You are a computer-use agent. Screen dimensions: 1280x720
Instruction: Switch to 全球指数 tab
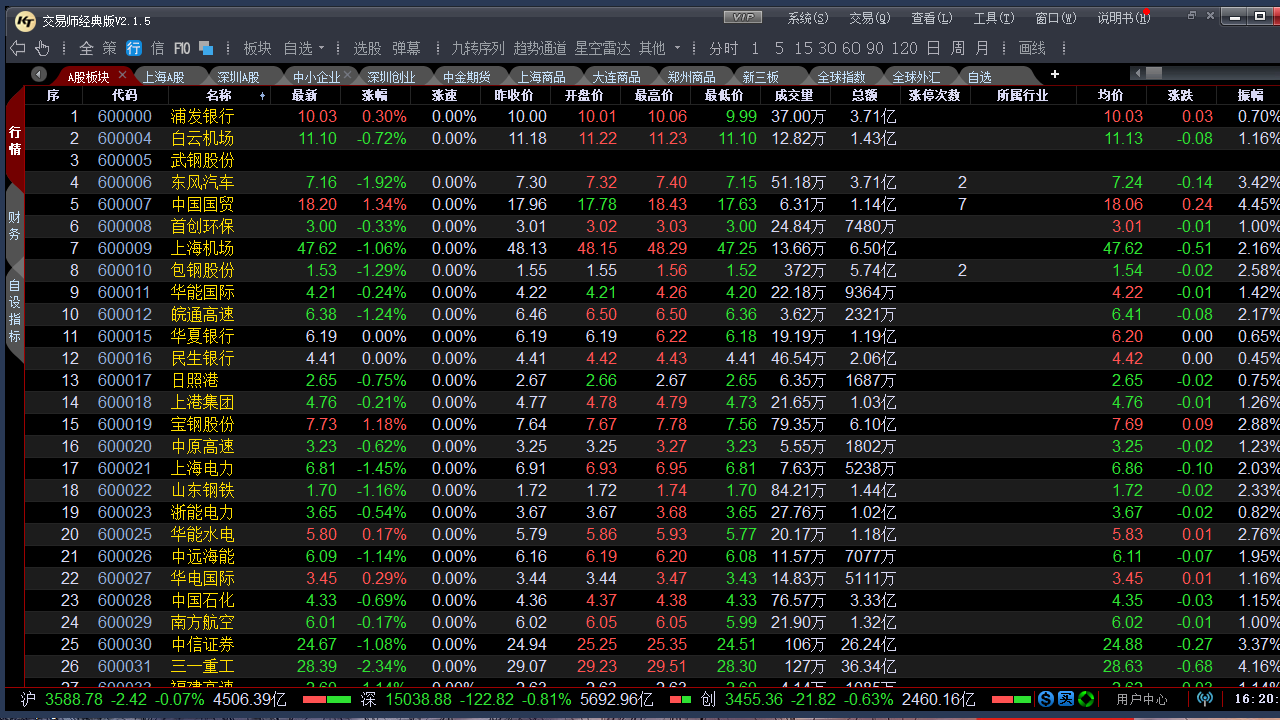tap(841, 77)
